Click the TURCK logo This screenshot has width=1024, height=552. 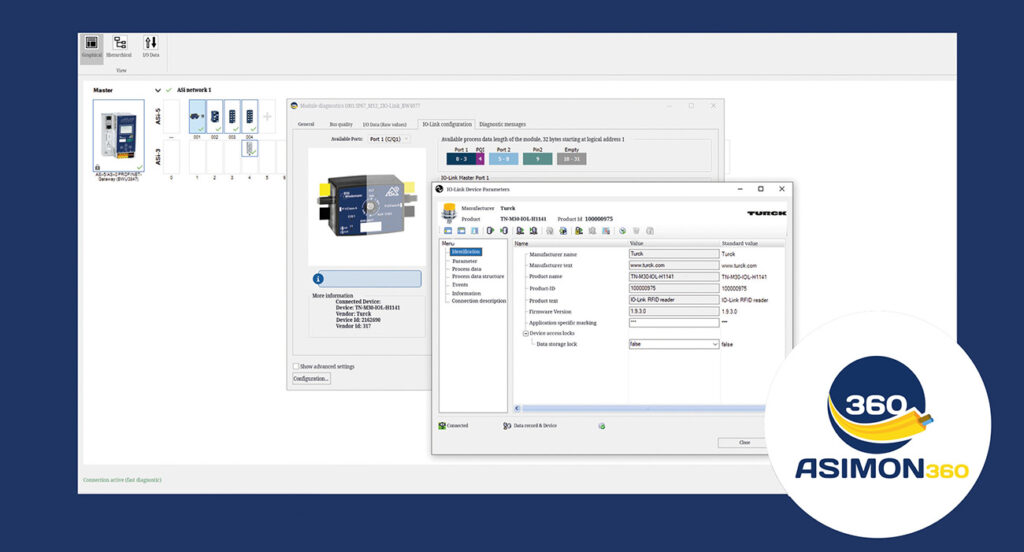point(766,213)
